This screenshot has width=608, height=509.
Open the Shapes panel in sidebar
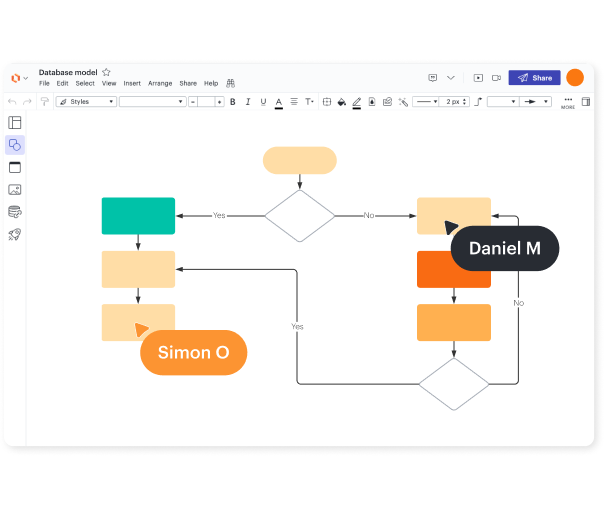coord(15,145)
